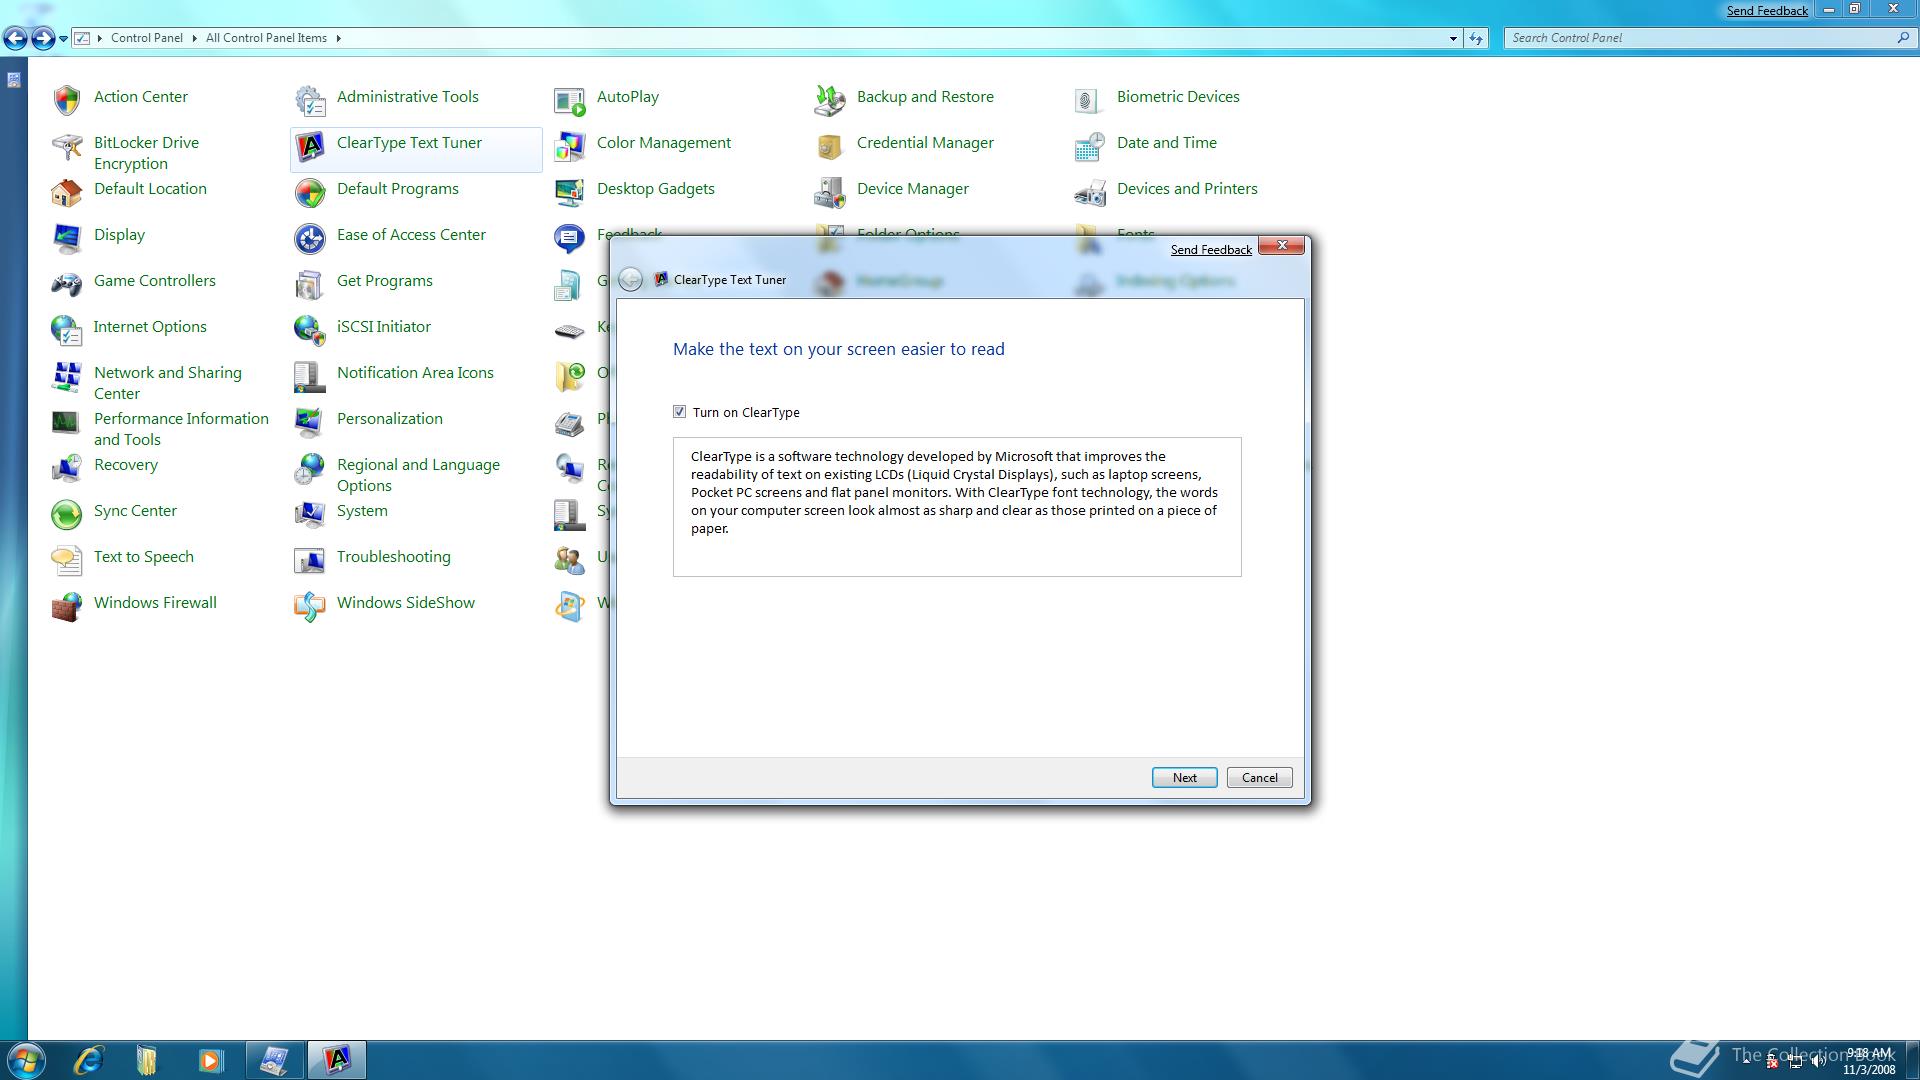Expand the address bar history dropdown
1920x1080 pixels.
tap(1453, 38)
